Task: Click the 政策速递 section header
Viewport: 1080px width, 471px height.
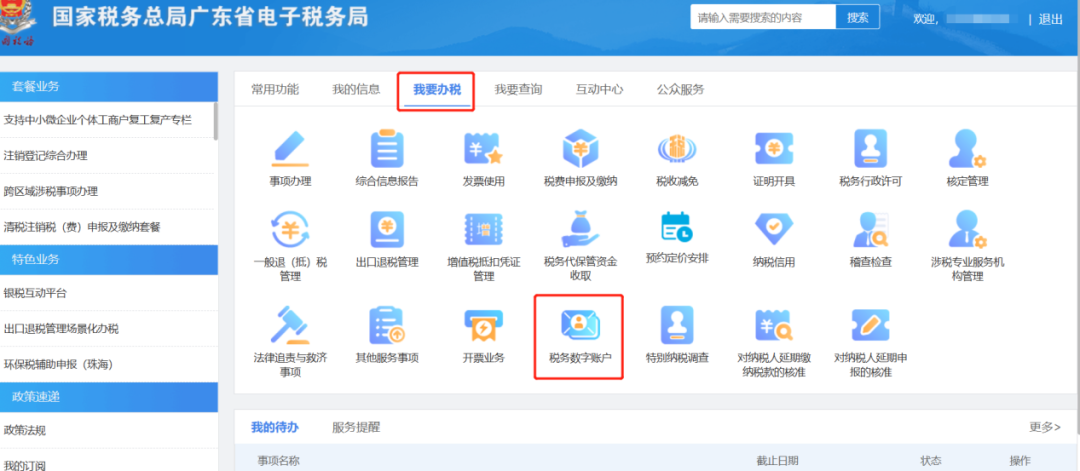Action: (109, 397)
